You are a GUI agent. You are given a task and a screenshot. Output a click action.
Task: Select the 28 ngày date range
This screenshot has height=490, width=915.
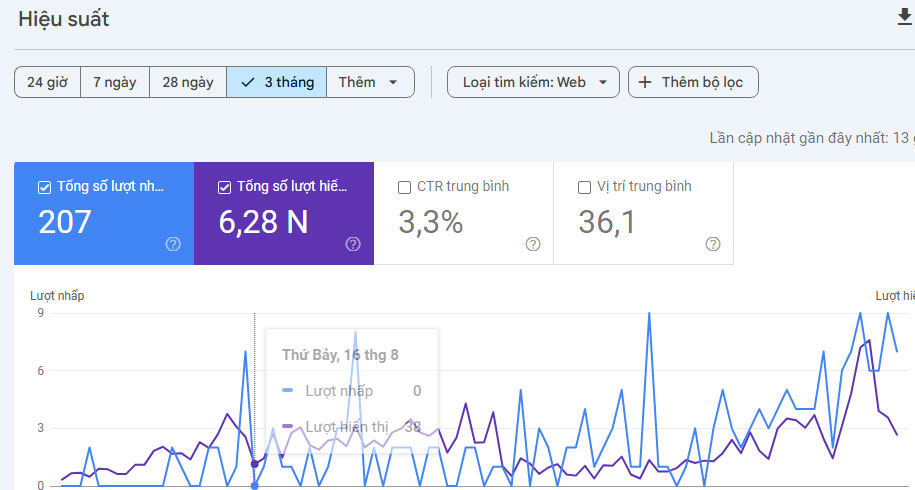click(x=188, y=82)
